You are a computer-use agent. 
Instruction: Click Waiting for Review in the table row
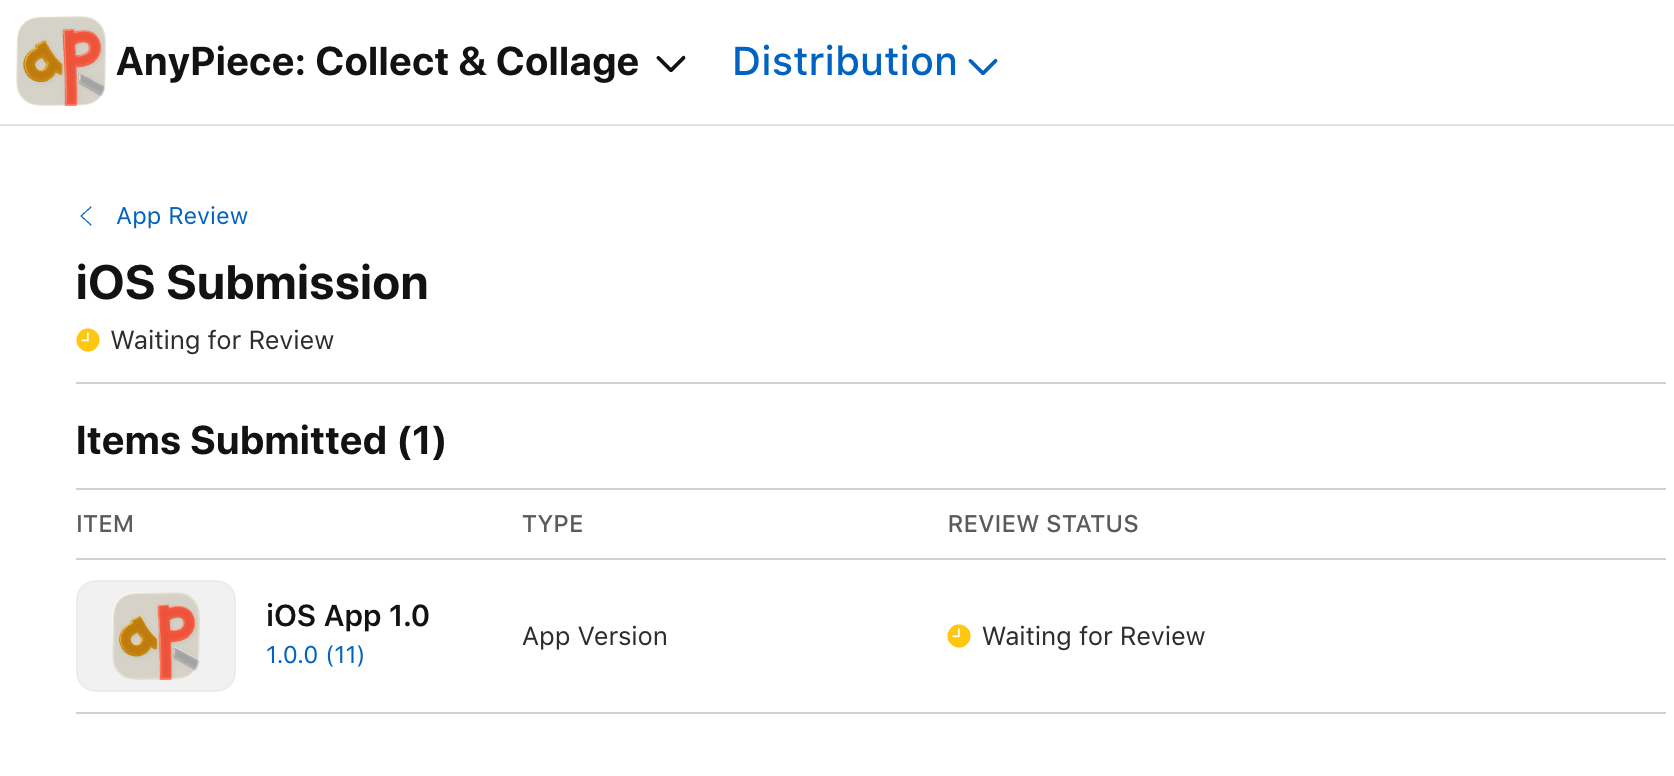tap(1094, 636)
